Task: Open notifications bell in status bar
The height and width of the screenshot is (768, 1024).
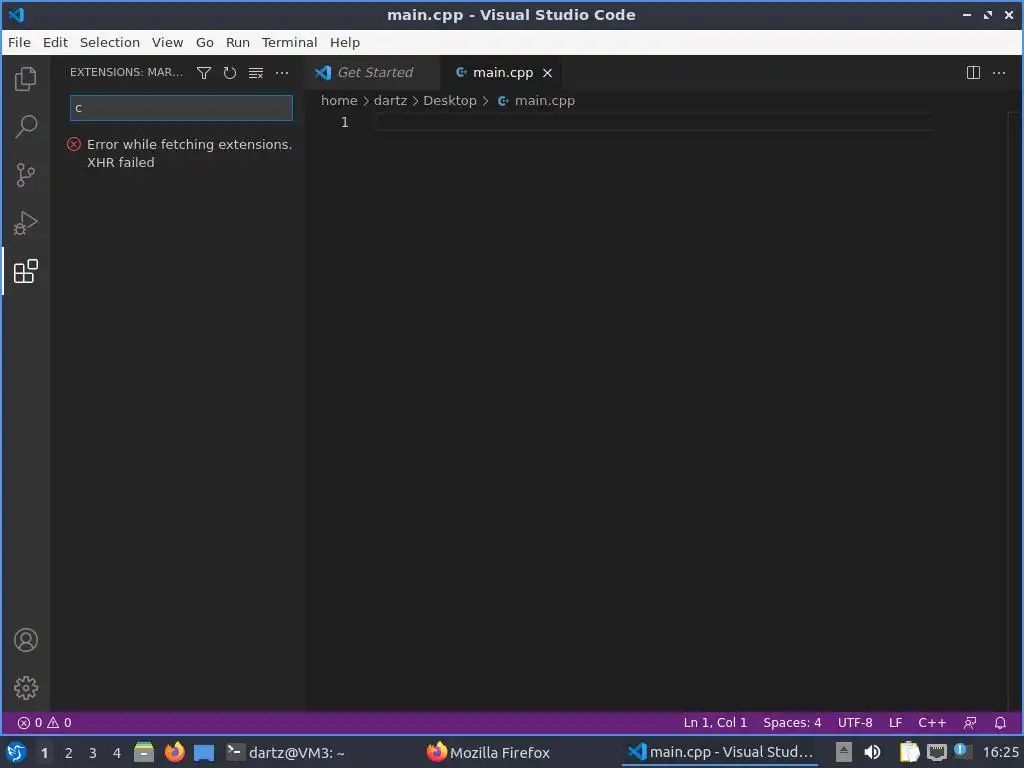Action: [x=1000, y=722]
